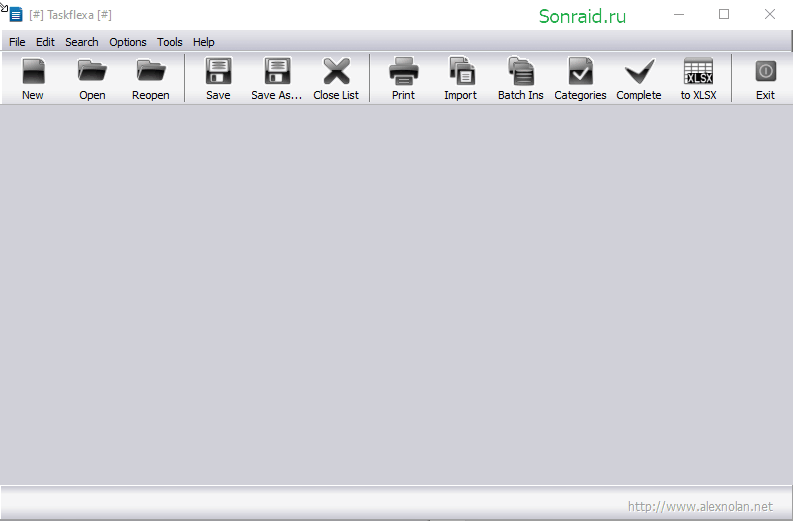The height and width of the screenshot is (521, 793).
Task: Launch the Import tool icon
Action: coord(461,71)
